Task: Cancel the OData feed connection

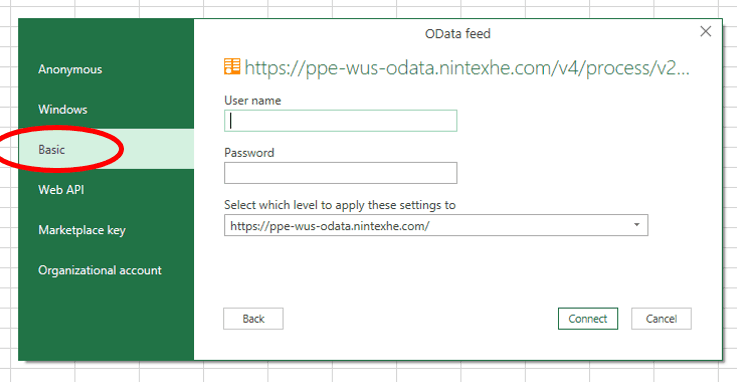Action: pos(661,319)
